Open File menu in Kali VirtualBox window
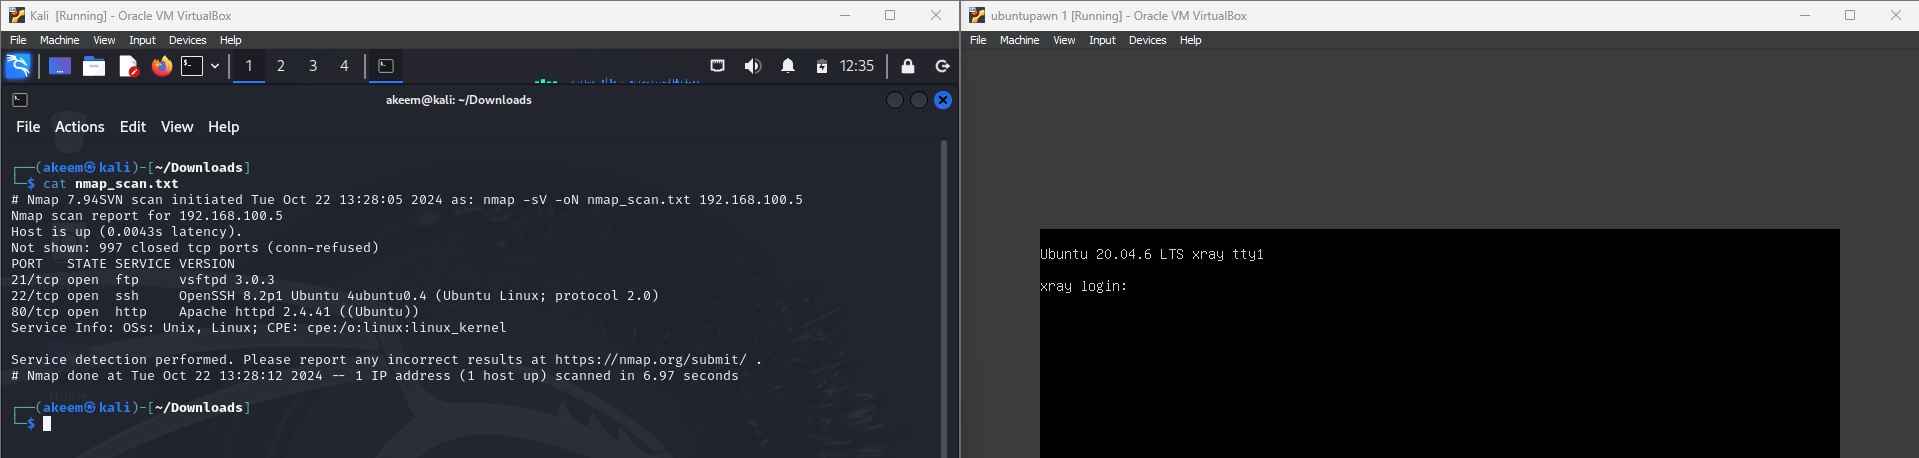The height and width of the screenshot is (458, 1919). [18, 40]
